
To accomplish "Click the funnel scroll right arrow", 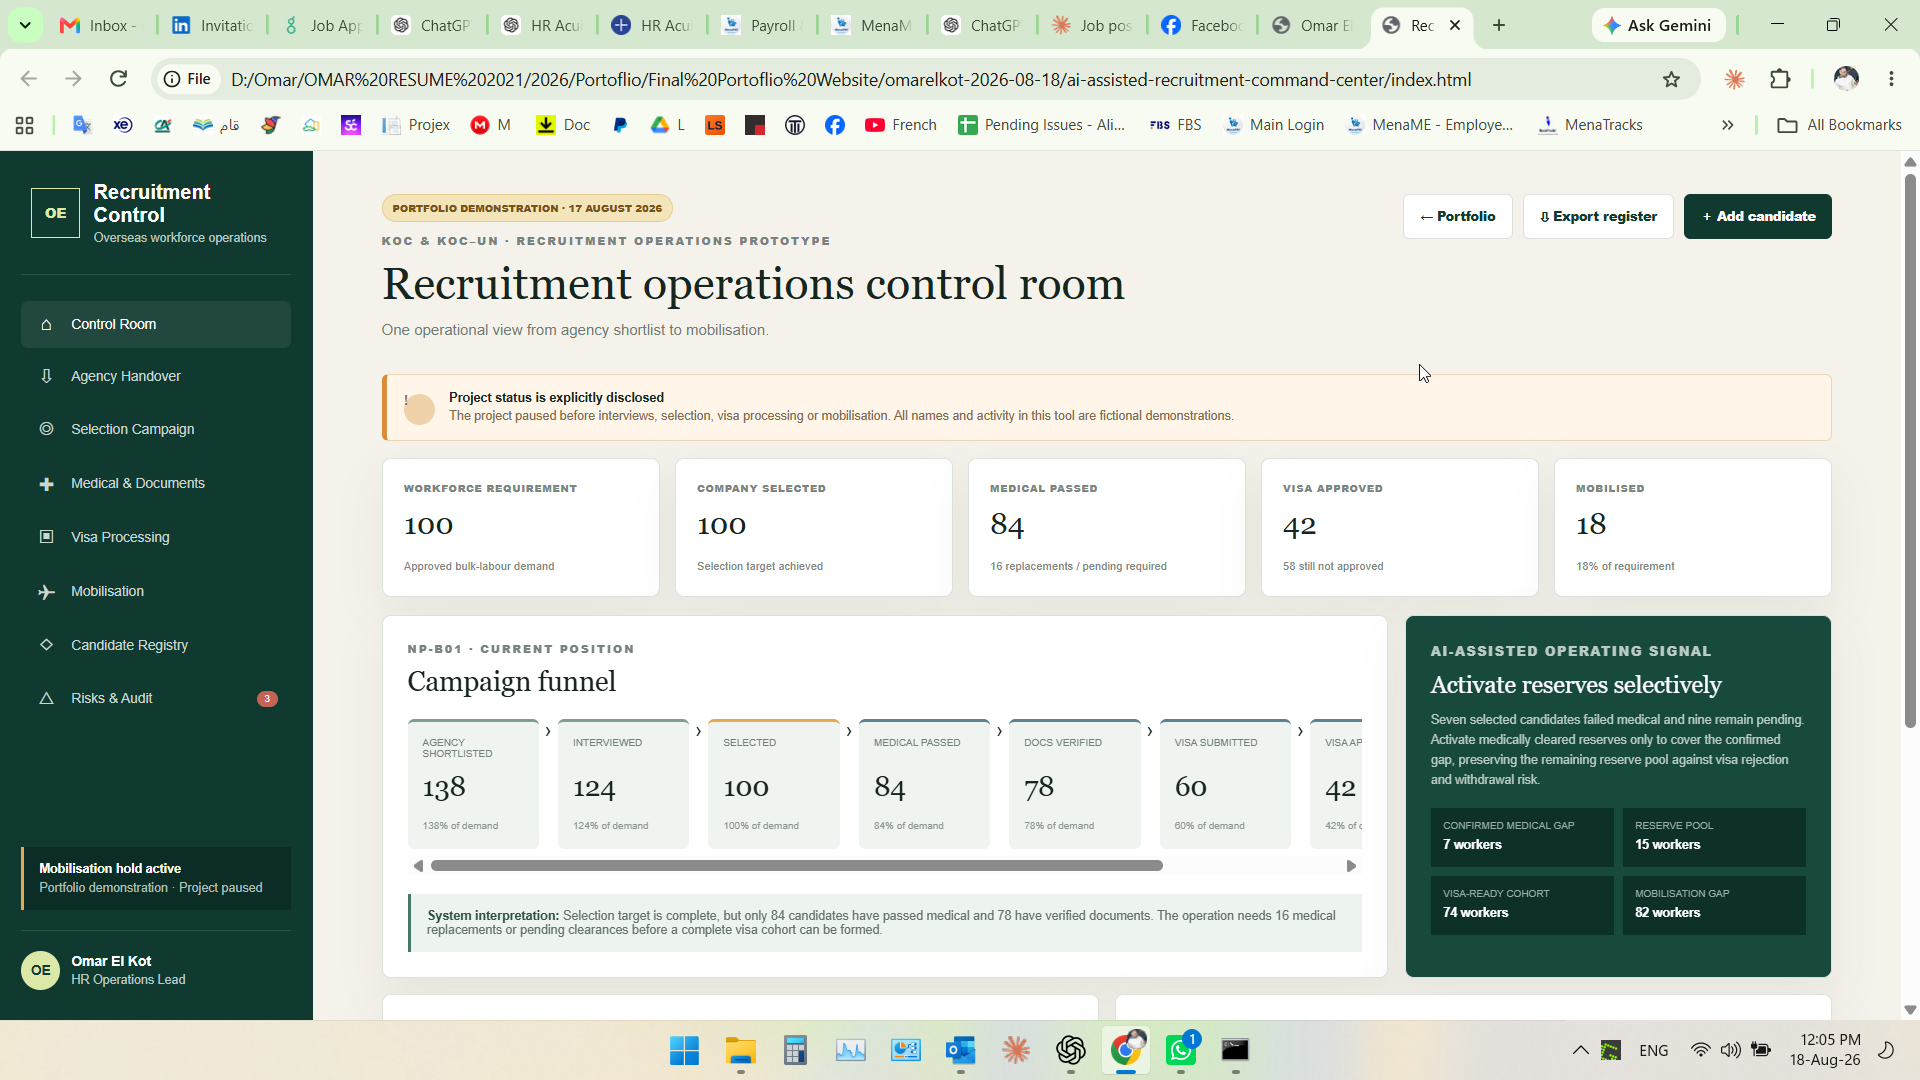I will pos(1351,866).
